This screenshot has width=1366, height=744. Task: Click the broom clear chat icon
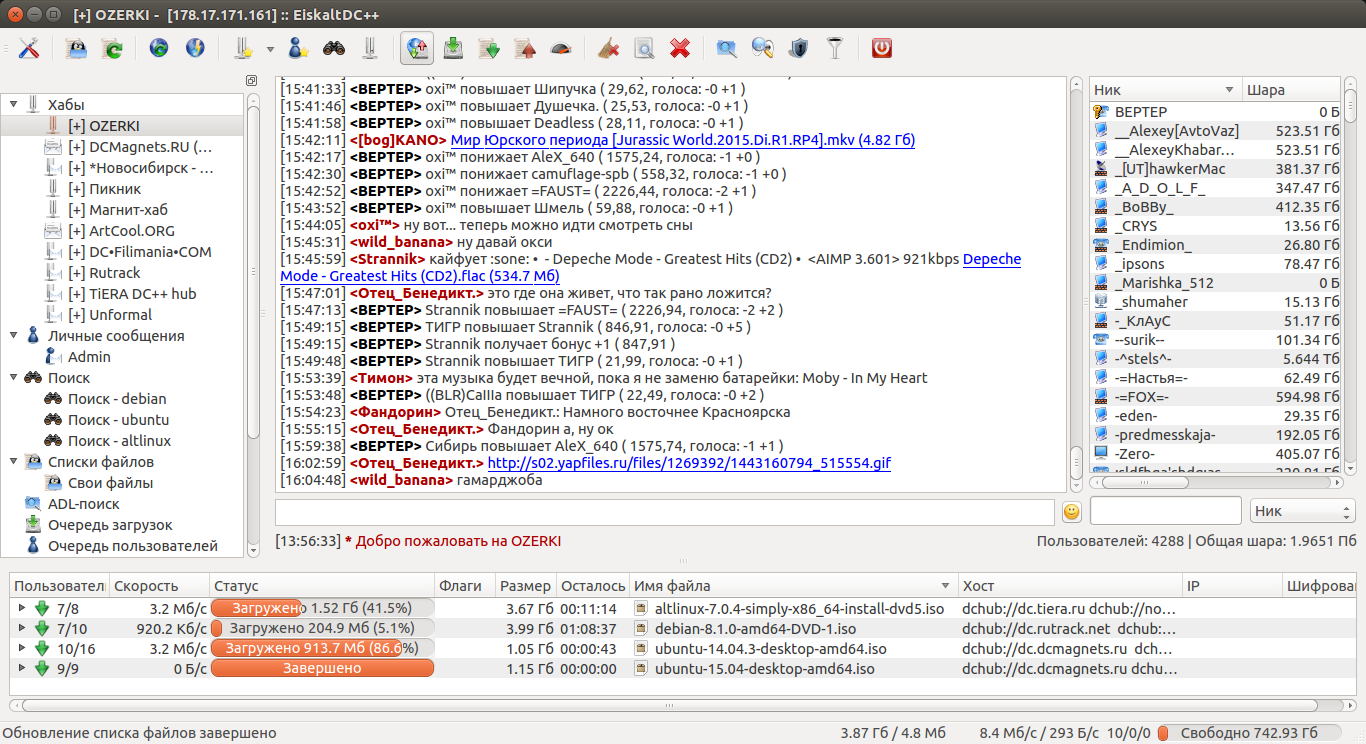tap(608, 48)
